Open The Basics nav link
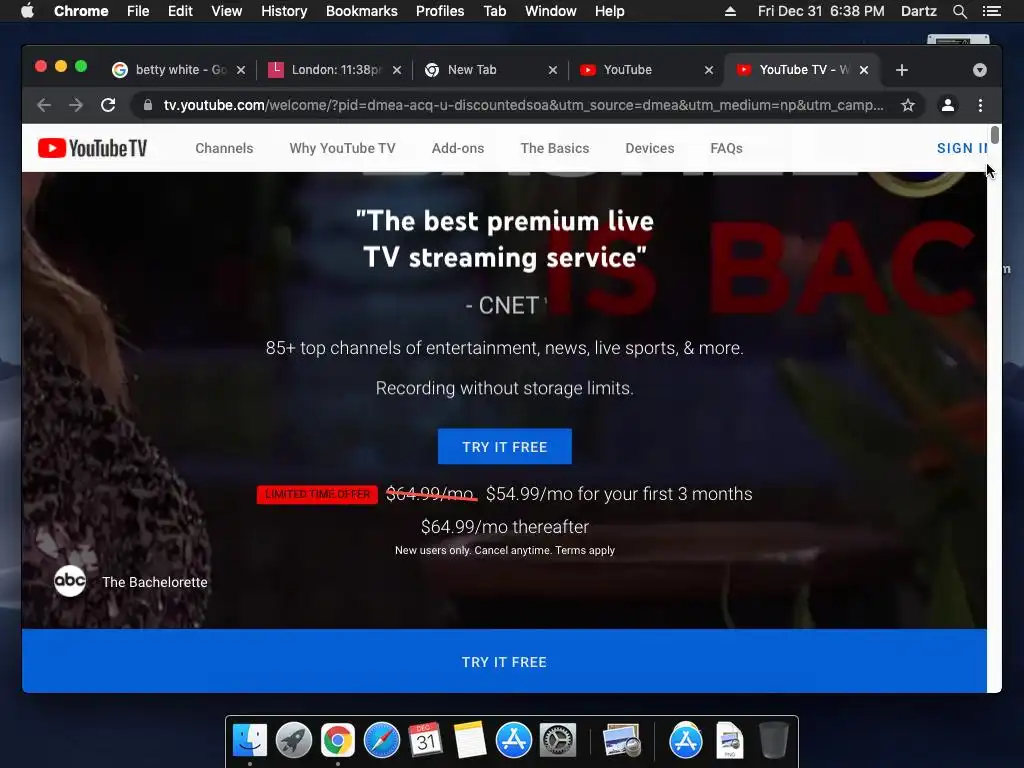Image resolution: width=1024 pixels, height=768 pixels. [x=554, y=148]
